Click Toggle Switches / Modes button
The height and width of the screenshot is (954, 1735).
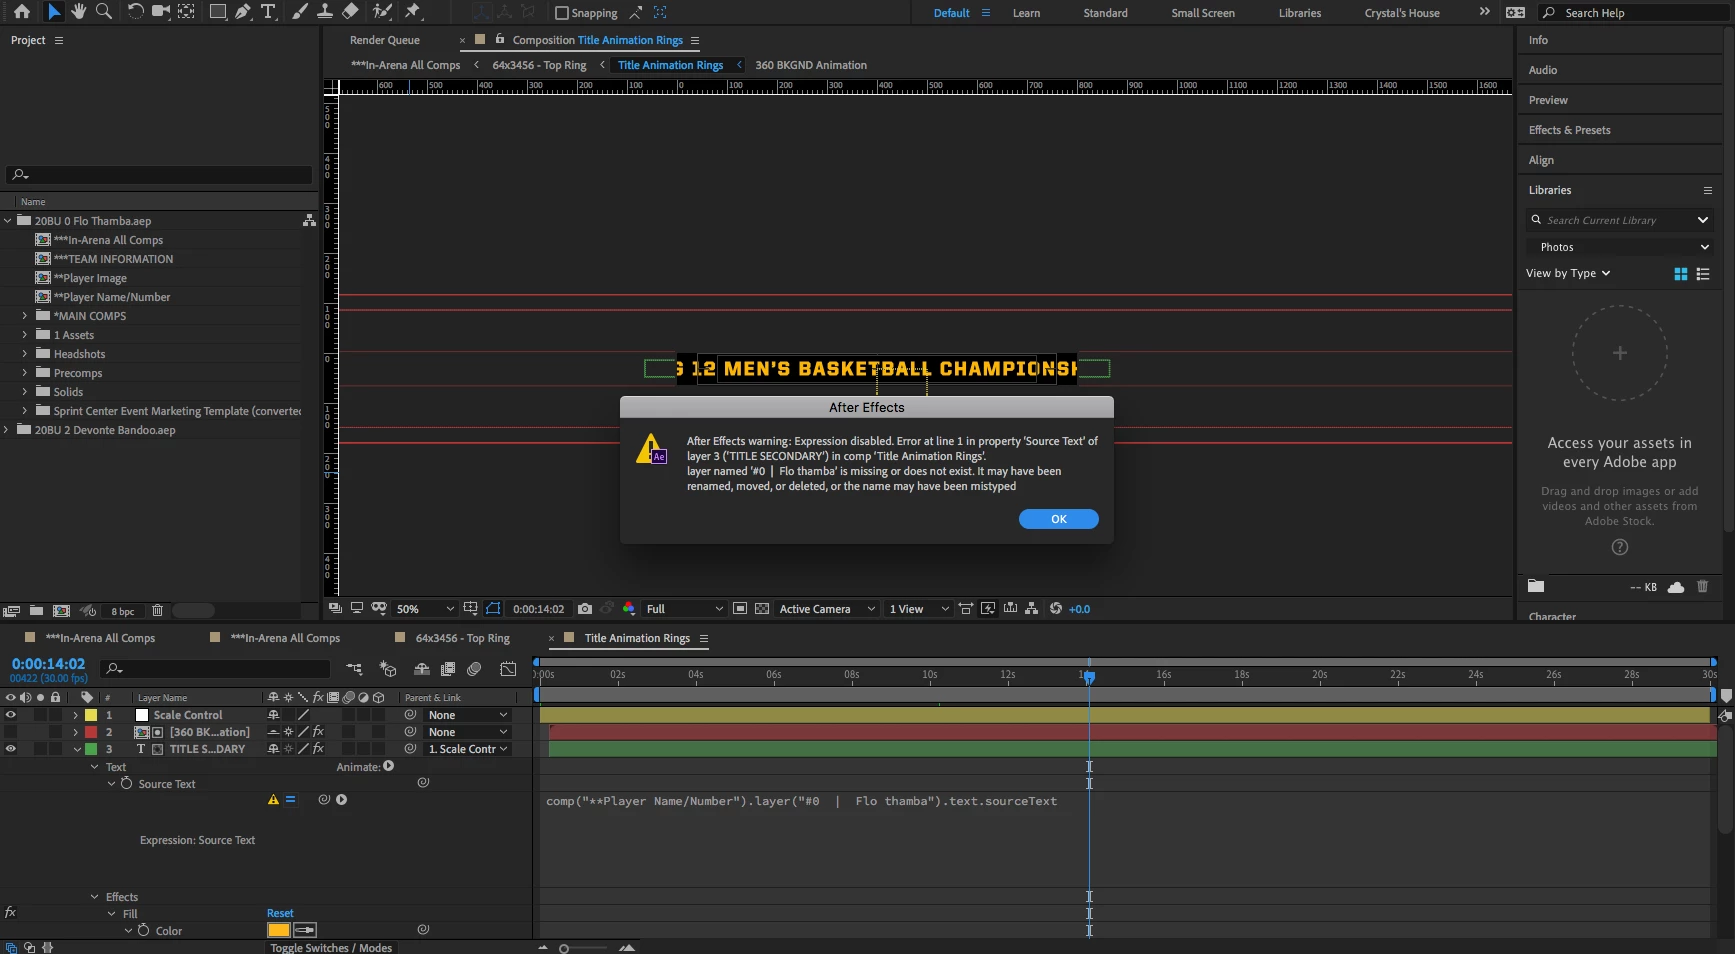pos(331,948)
